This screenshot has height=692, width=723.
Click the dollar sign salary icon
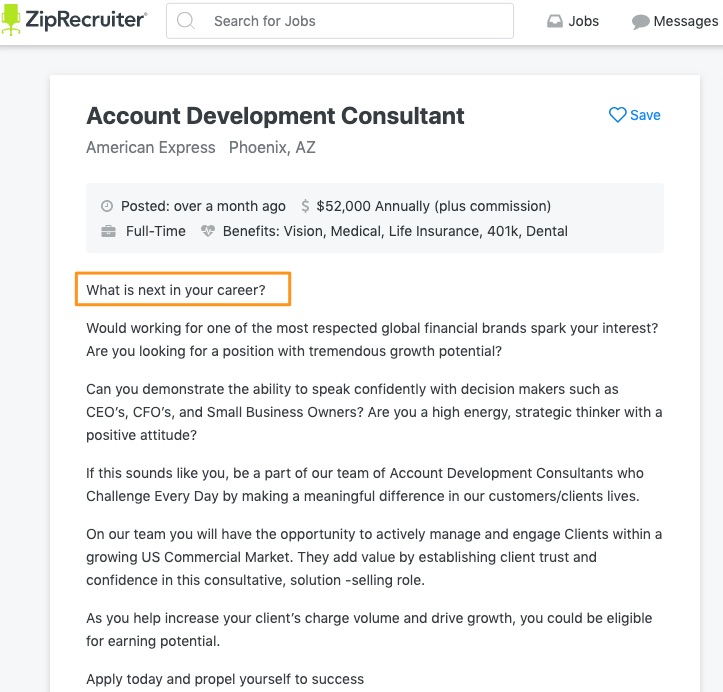point(305,206)
